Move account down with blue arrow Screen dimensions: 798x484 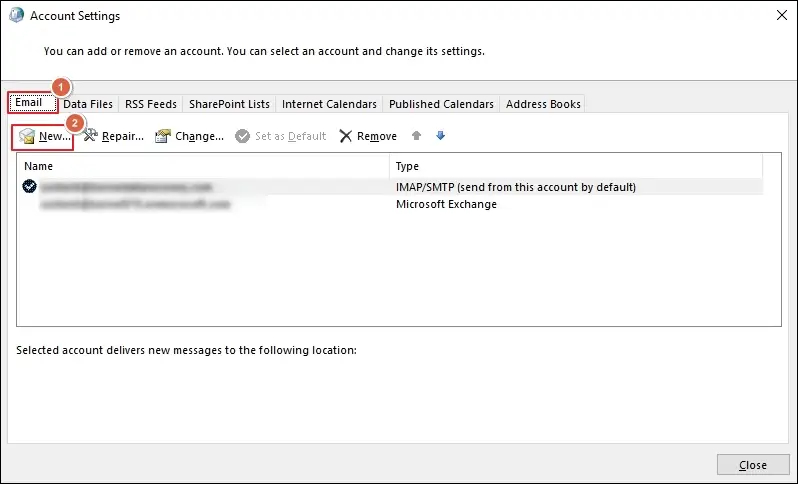(441, 135)
